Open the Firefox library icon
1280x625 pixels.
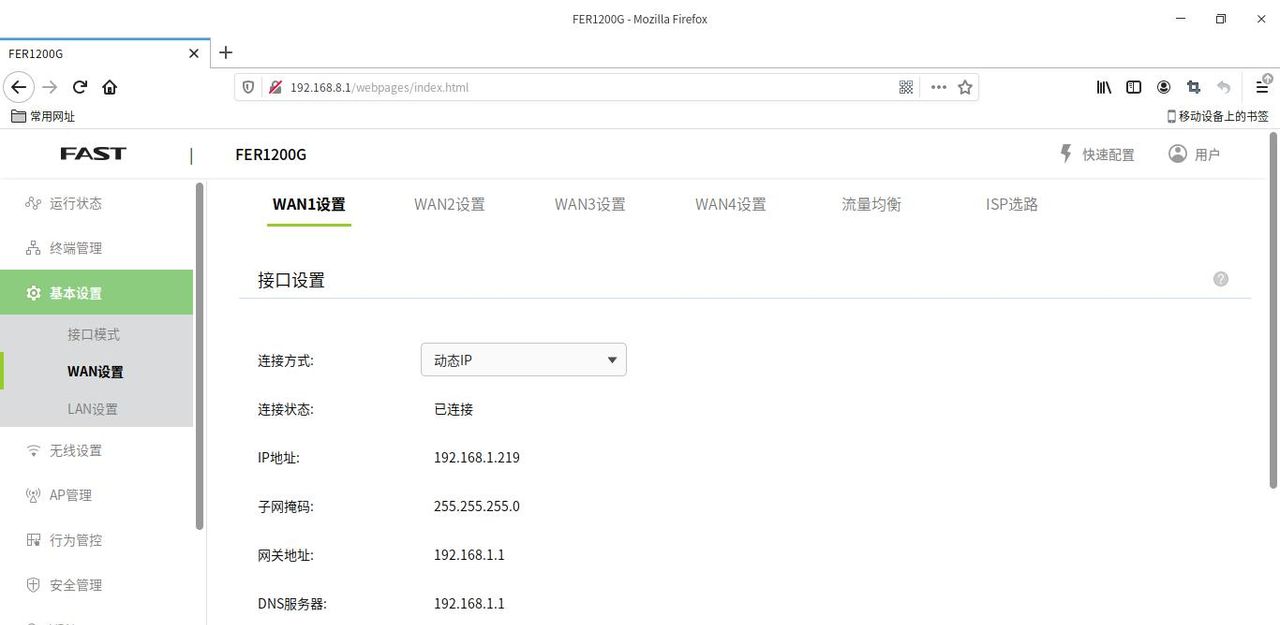pos(1104,87)
